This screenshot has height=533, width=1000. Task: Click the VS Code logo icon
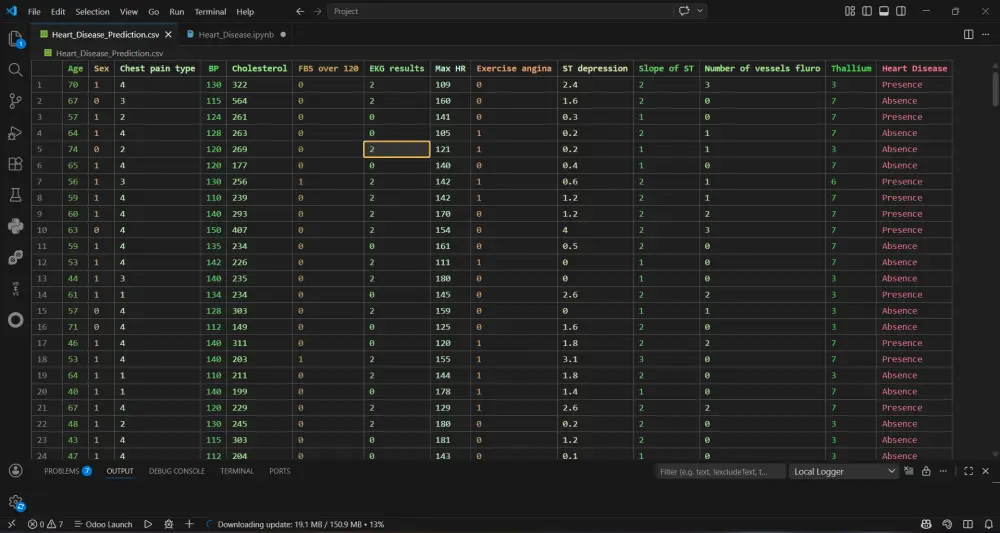point(11,11)
